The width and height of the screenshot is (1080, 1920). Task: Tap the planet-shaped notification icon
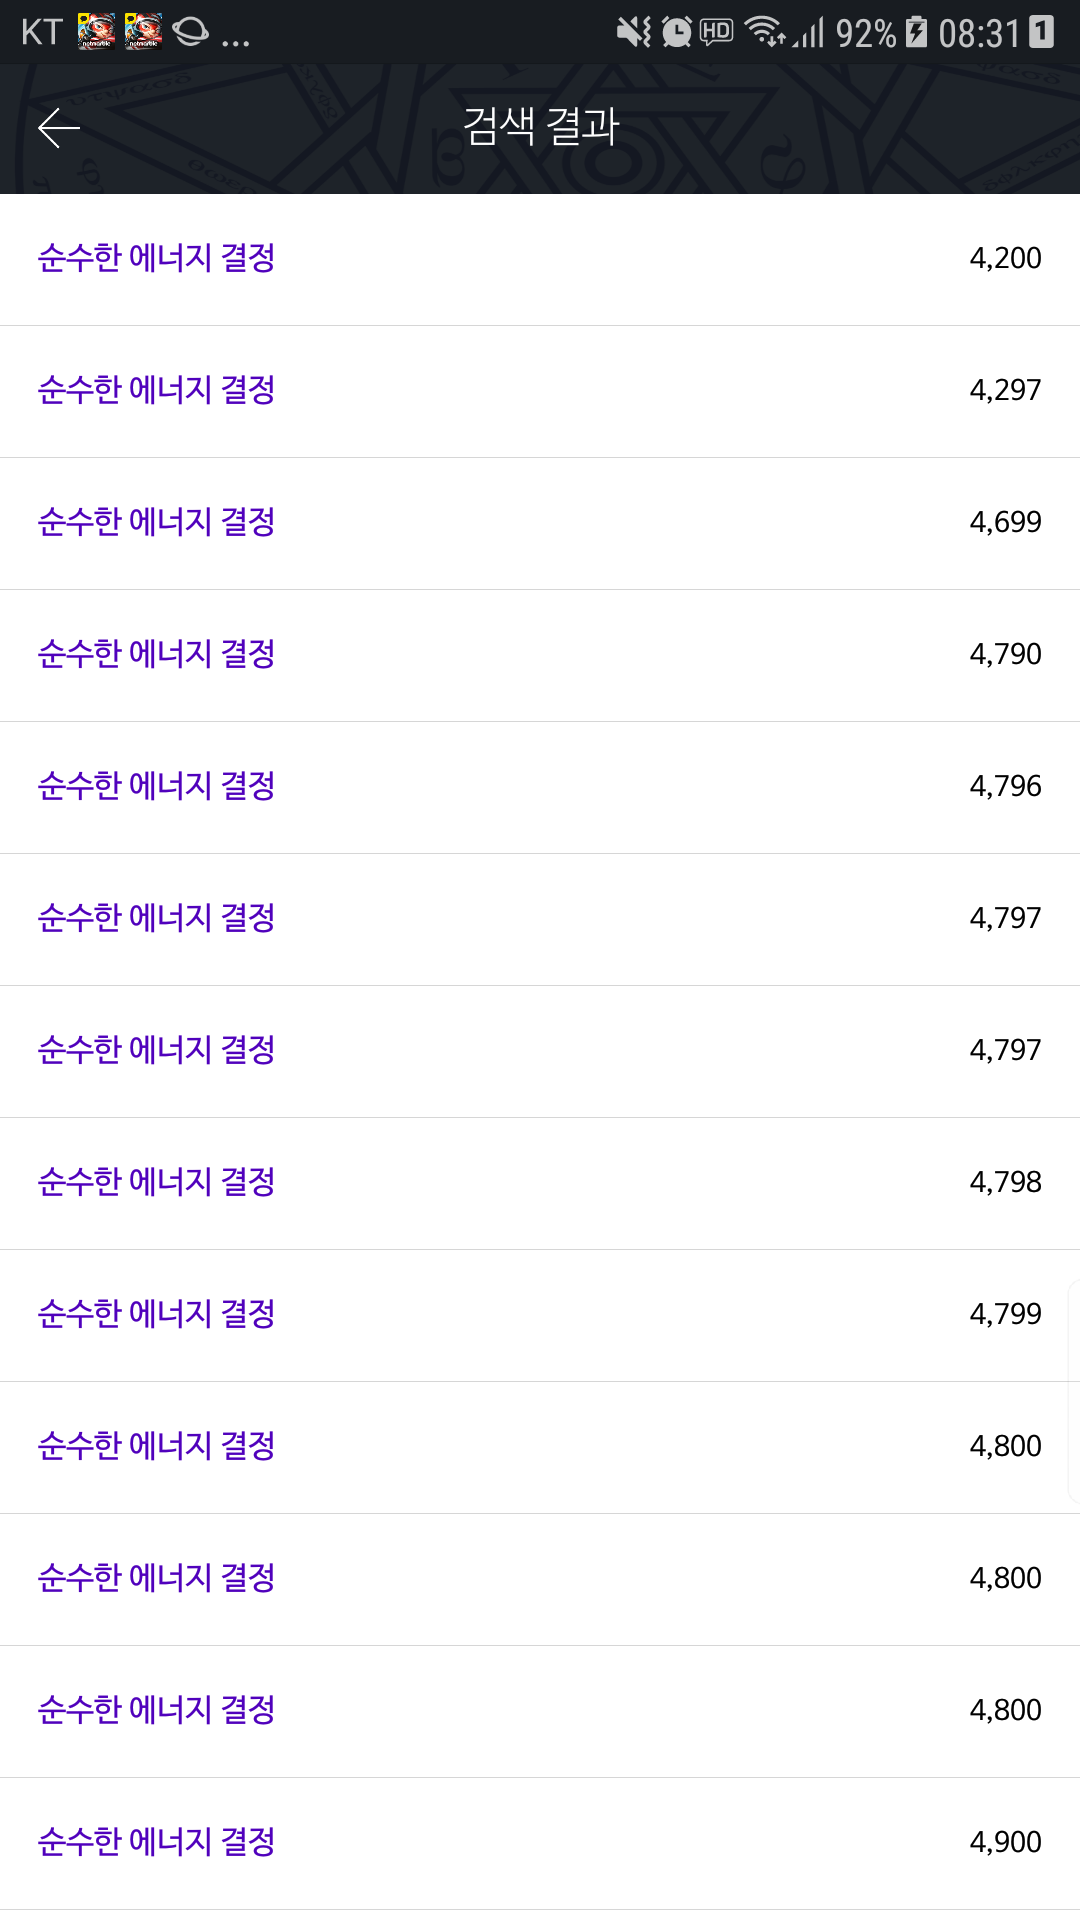pos(190,32)
